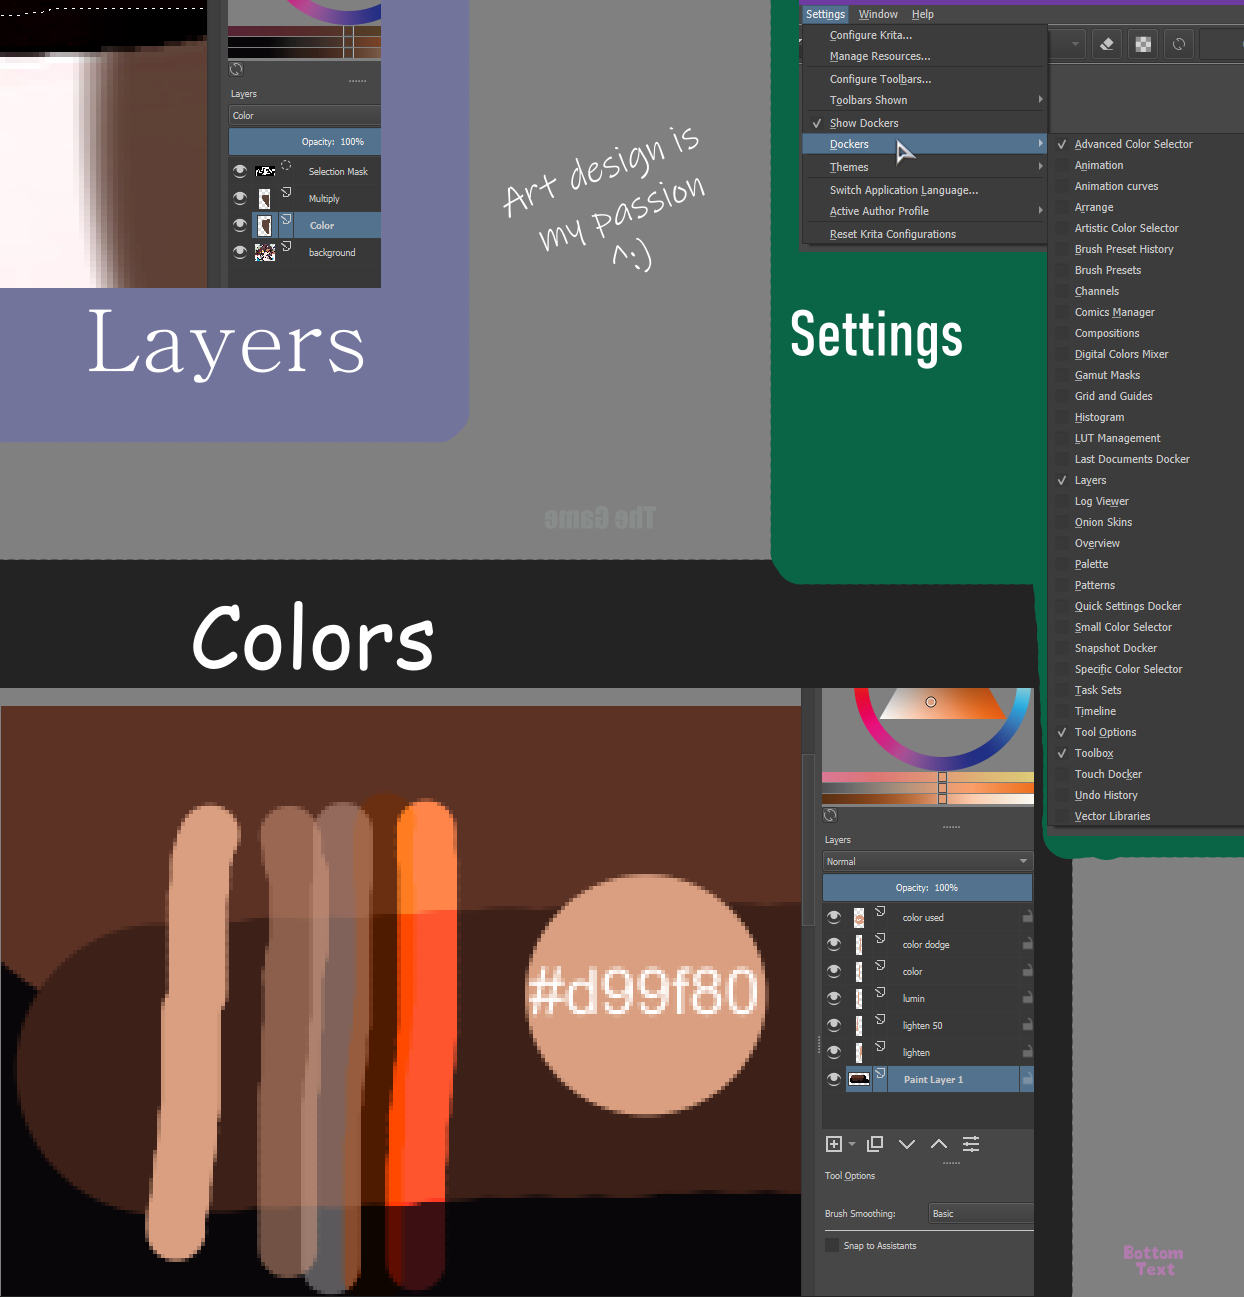Click the Add Layer plus icon
The height and width of the screenshot is (1297, 1244).
point(833,1144)
